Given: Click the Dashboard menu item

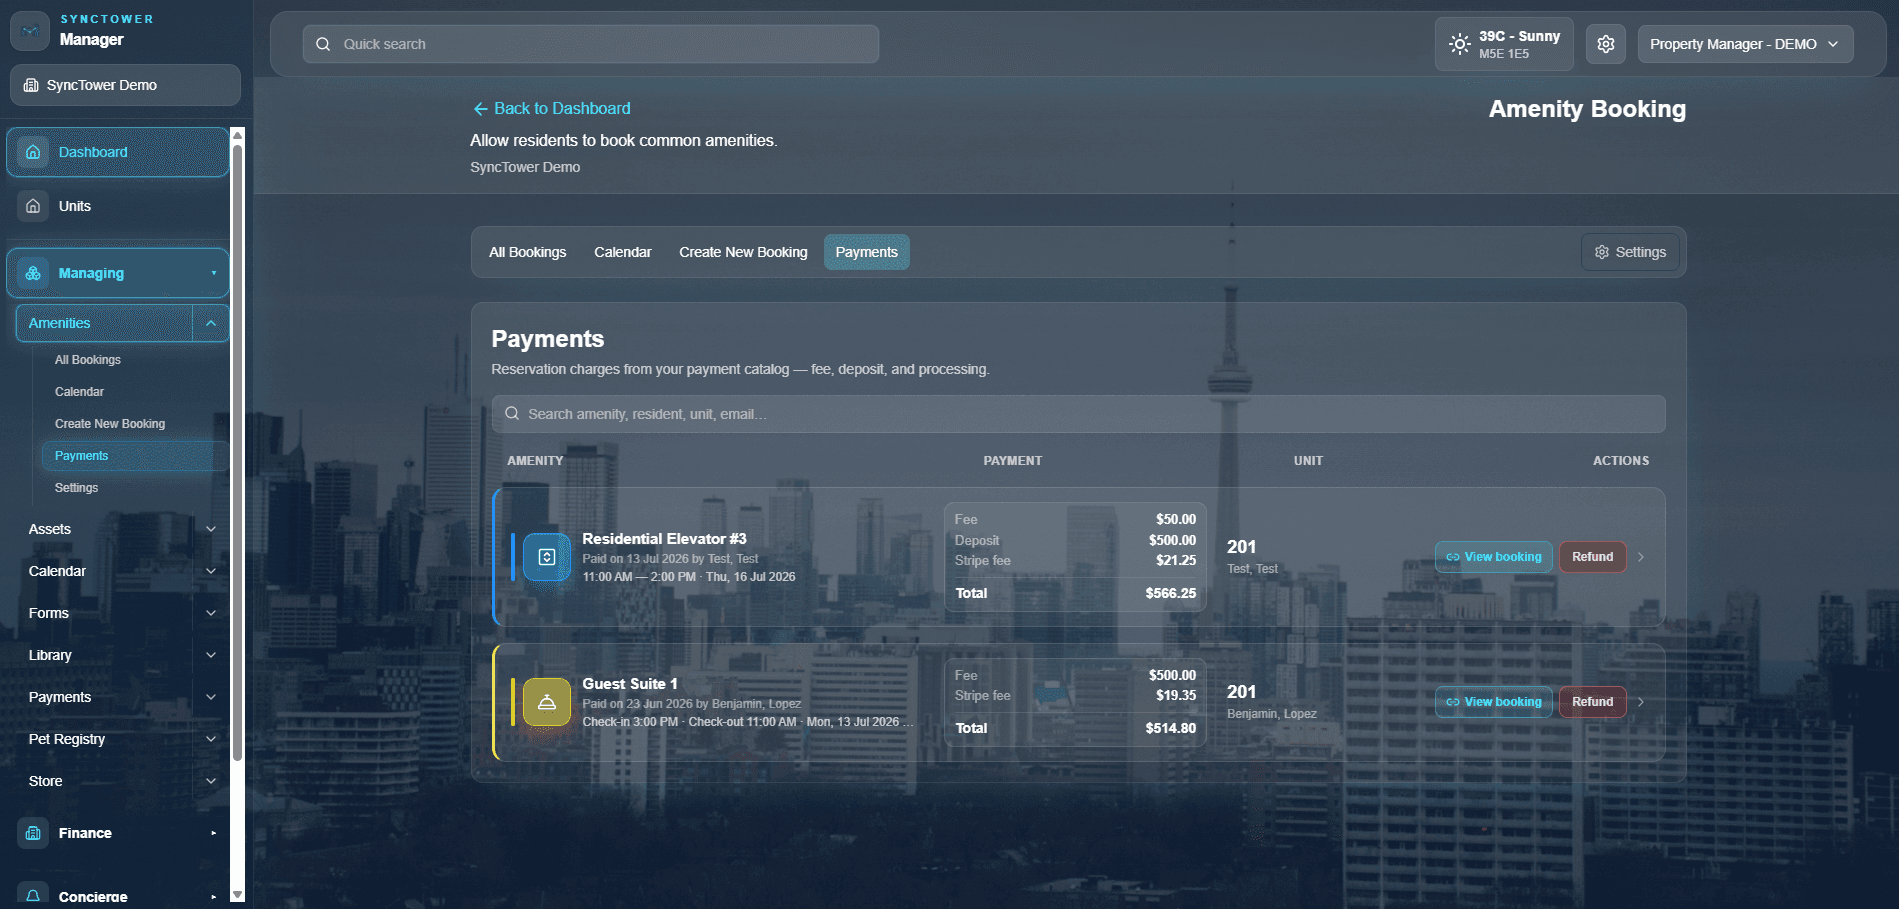Looking at the screenshot, I should 118,152.
